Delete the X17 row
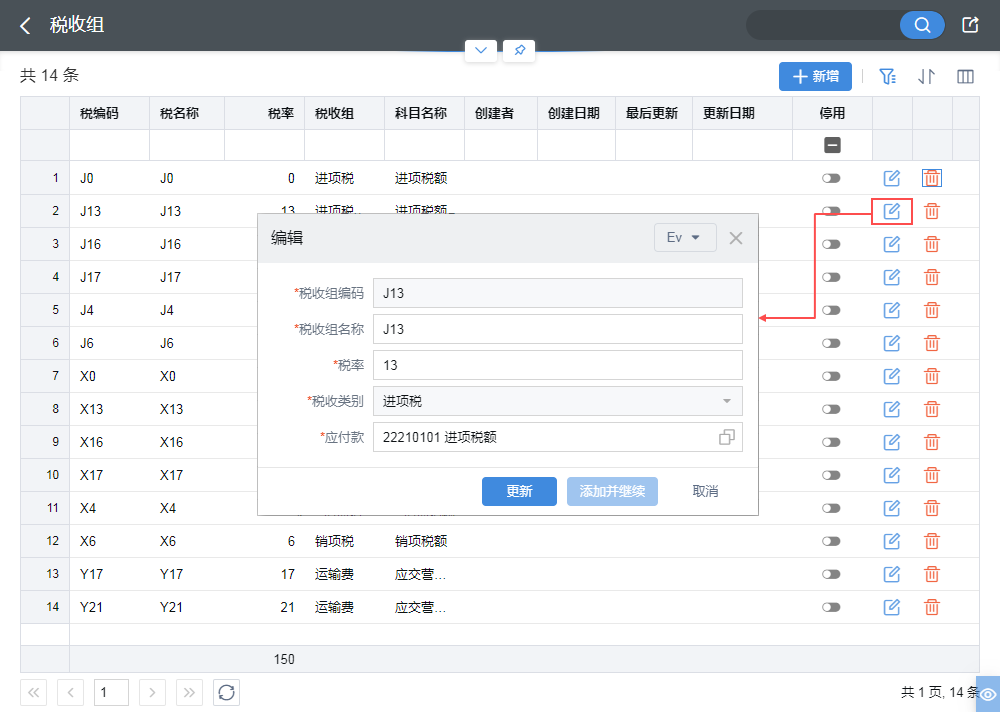Viewport: 1000px width, 712px height. pos(932,475)
